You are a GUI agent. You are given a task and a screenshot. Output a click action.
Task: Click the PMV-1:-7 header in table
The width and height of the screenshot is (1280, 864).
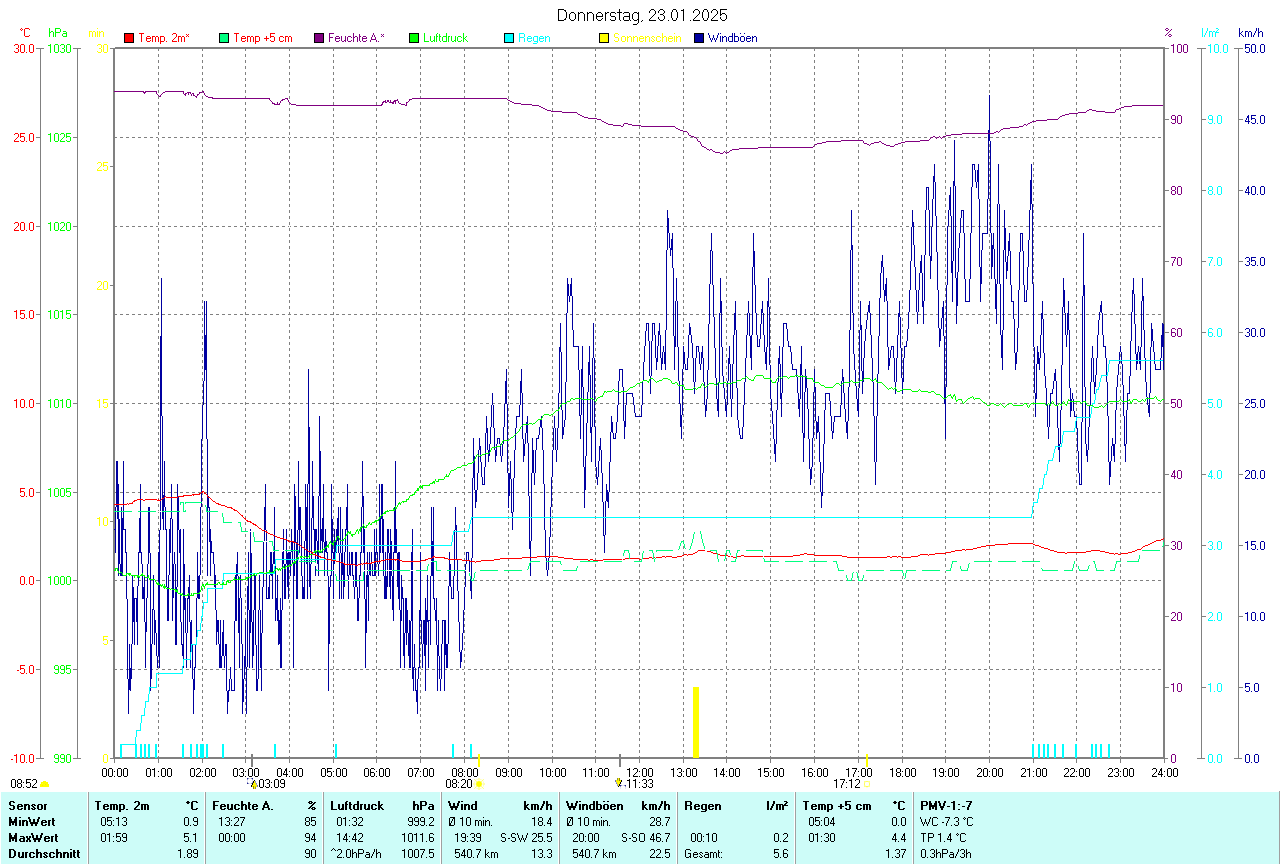coord(946,805)
